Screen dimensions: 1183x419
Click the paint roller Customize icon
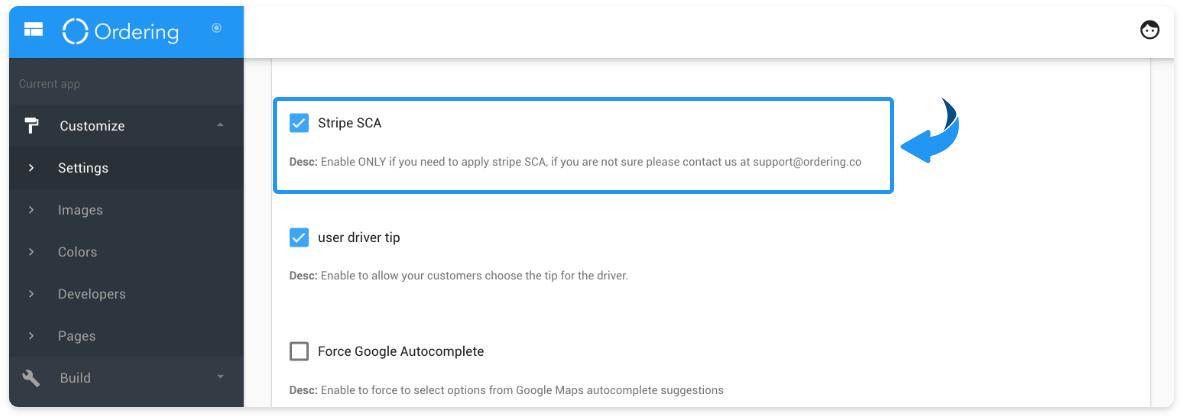[31, 125]
